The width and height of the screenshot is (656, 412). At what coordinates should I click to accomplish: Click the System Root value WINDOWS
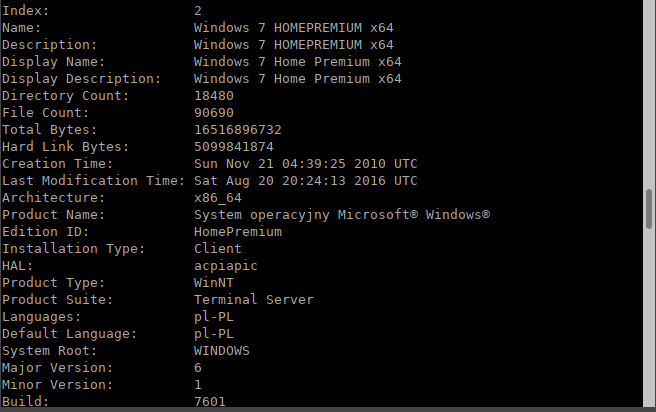pos(222,351)
